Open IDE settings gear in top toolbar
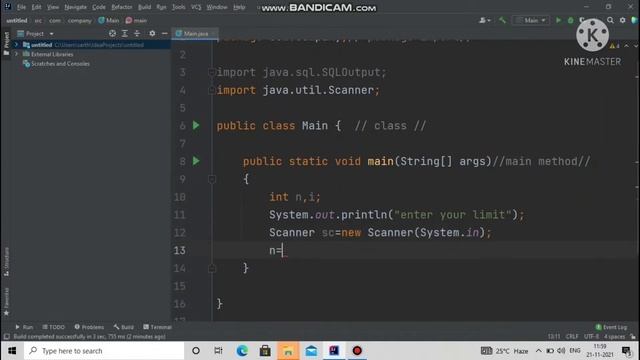Screen dimensions: 640x360 (622, 20)
